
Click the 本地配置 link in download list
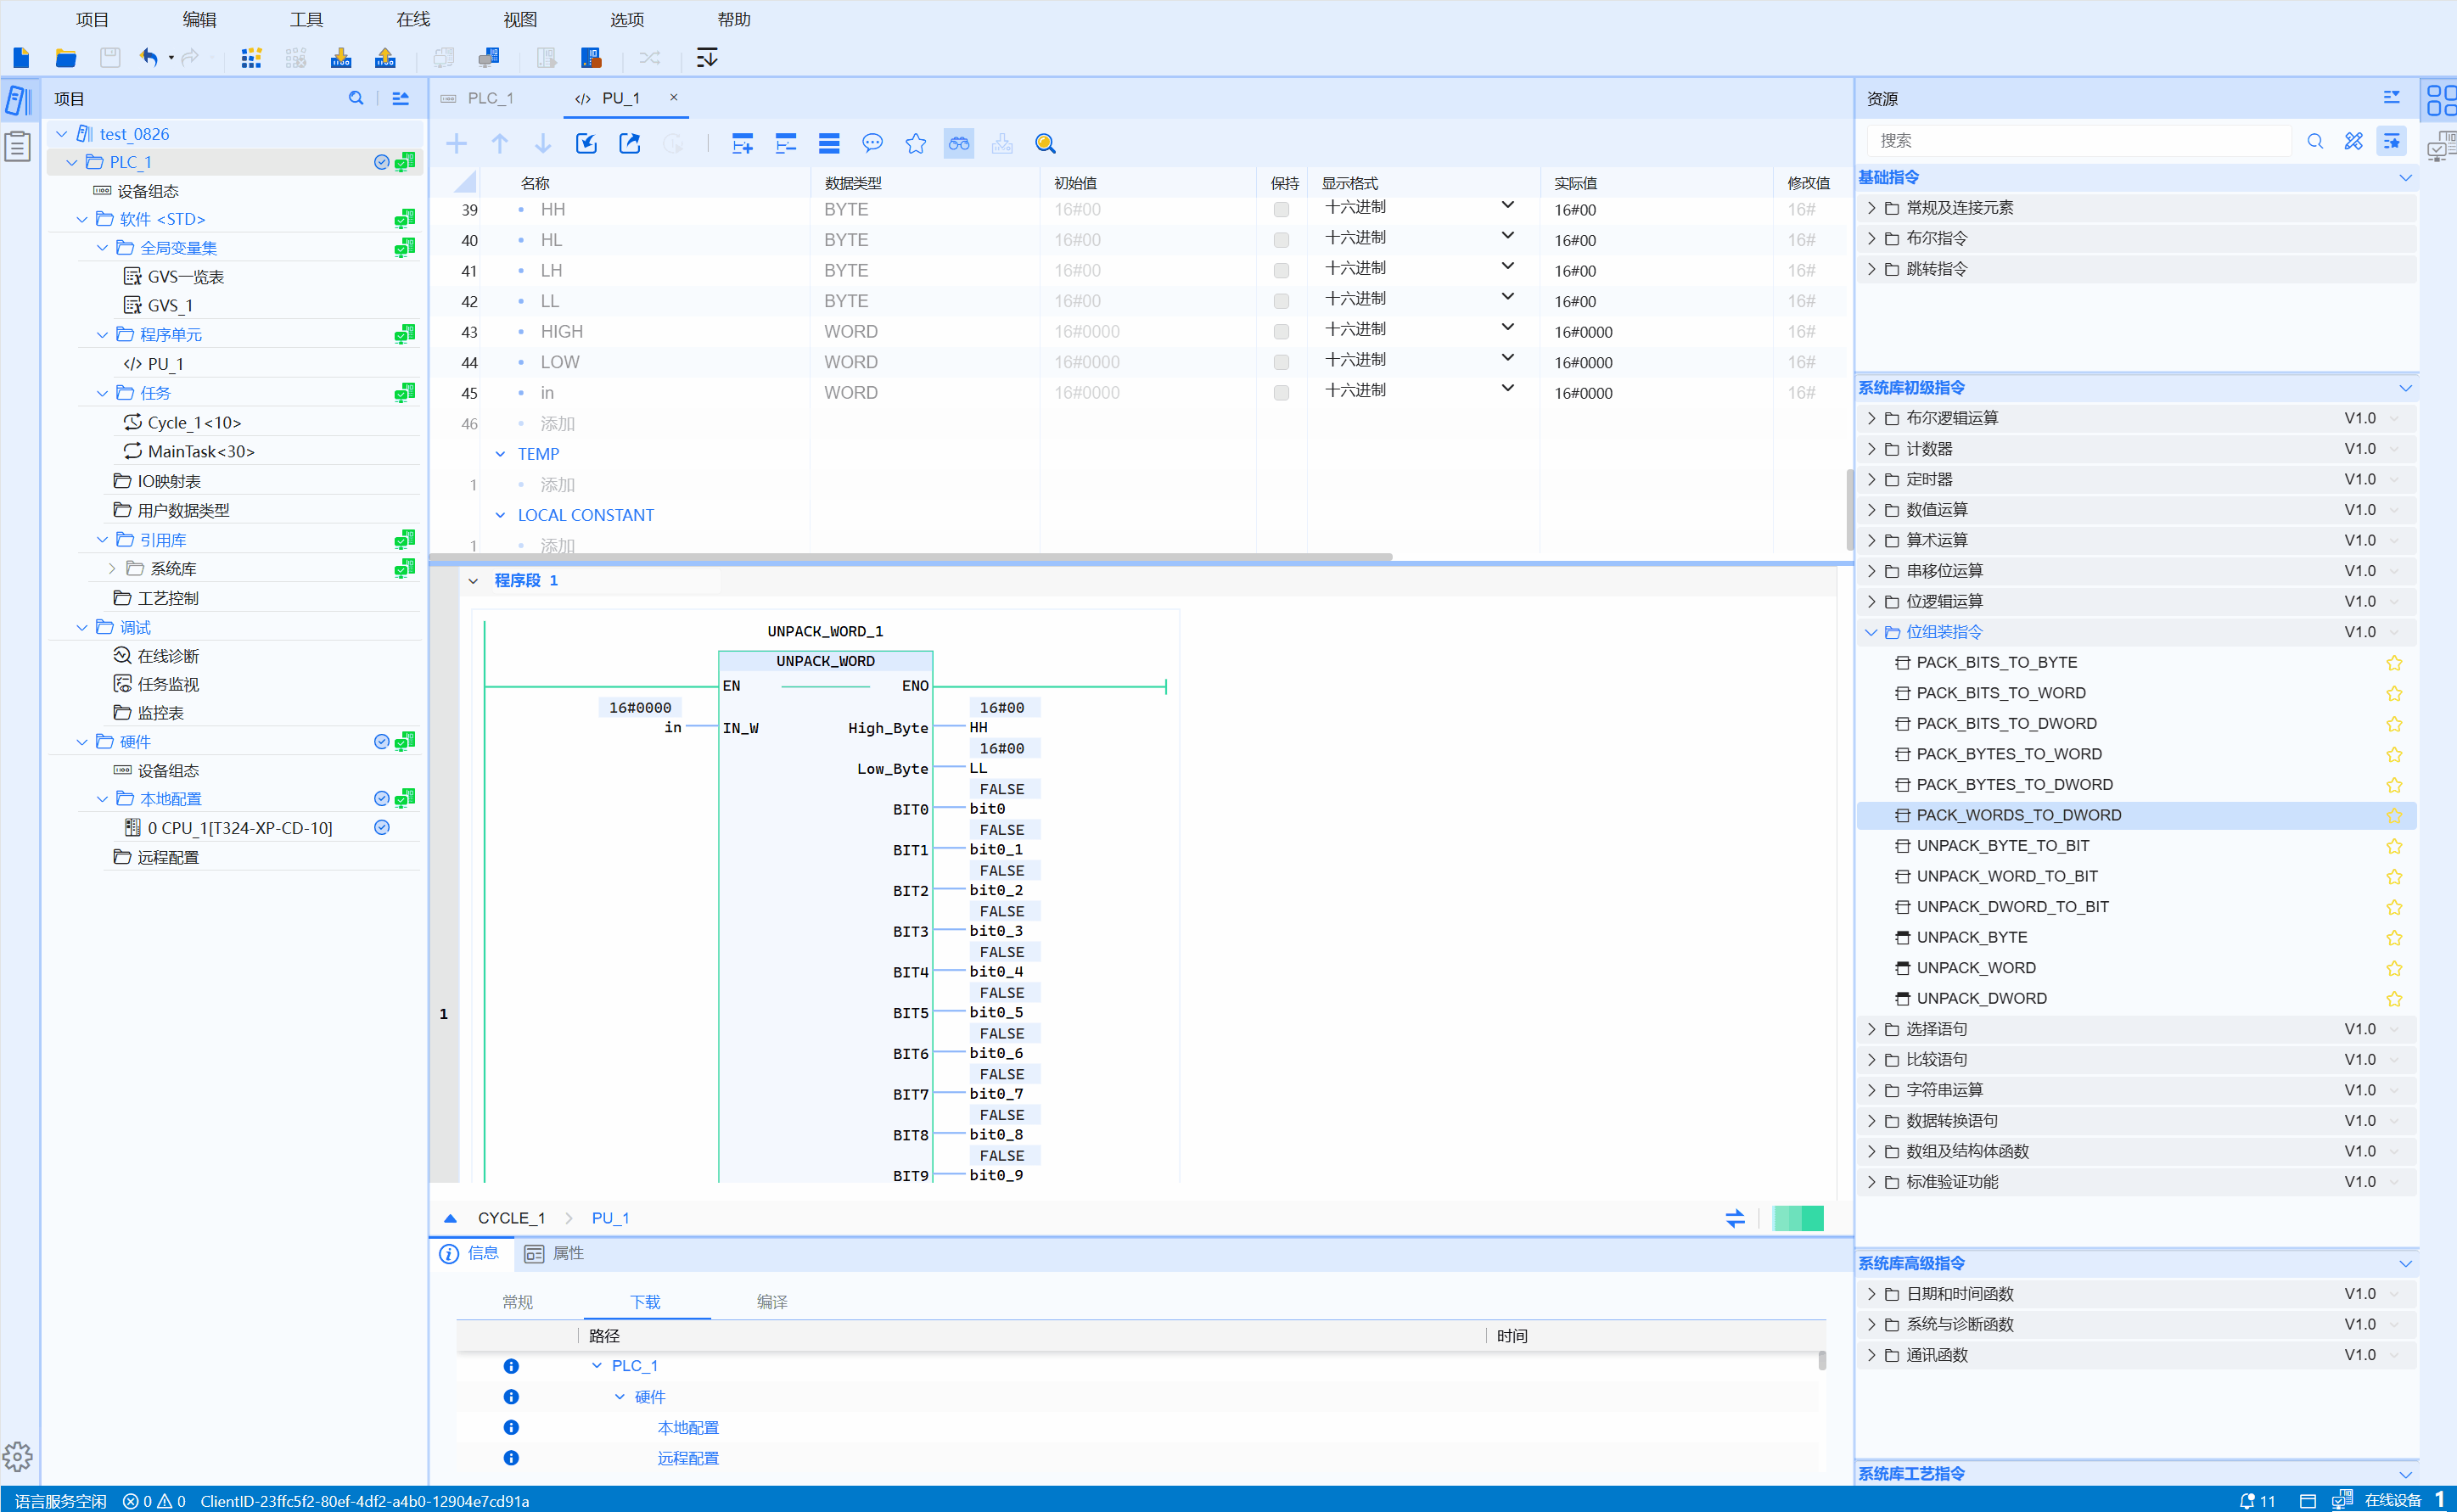click(x=688, y=1428)
